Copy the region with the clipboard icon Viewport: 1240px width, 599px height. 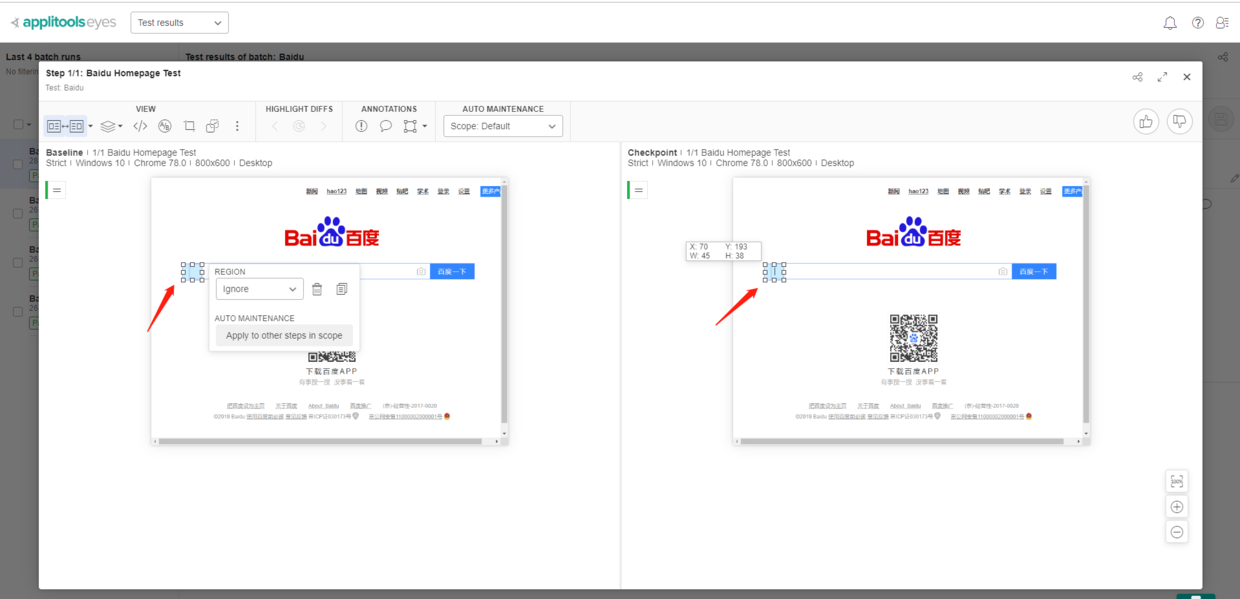click(x=342, y=289)
